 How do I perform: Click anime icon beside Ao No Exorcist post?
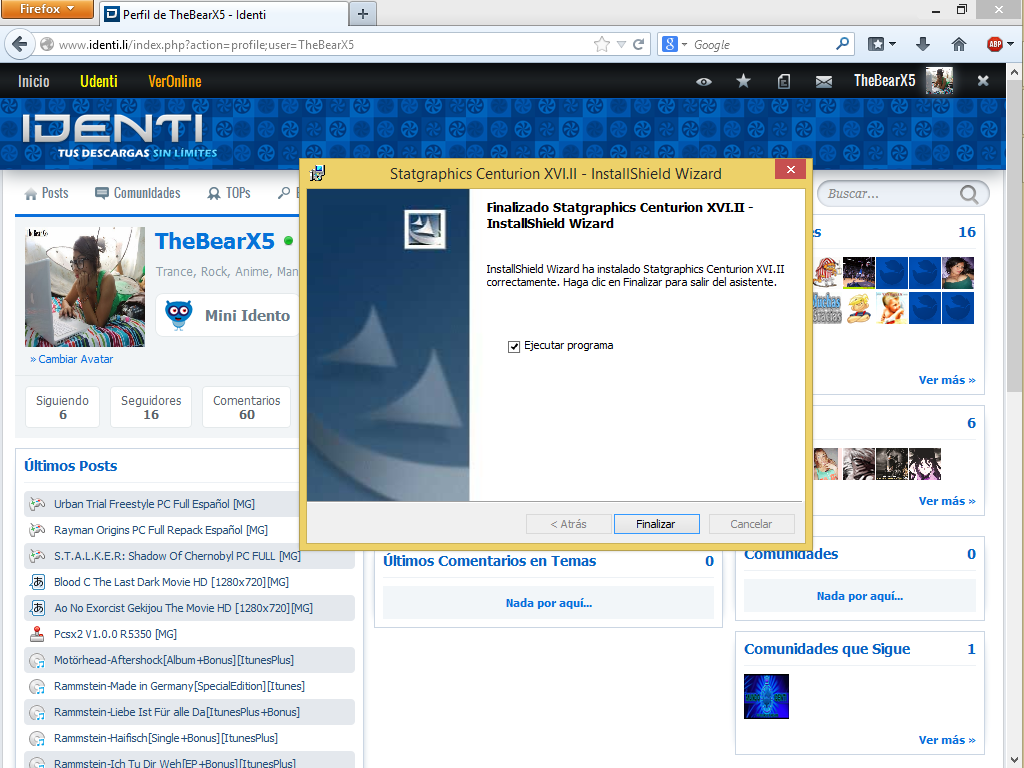point(37,607)
